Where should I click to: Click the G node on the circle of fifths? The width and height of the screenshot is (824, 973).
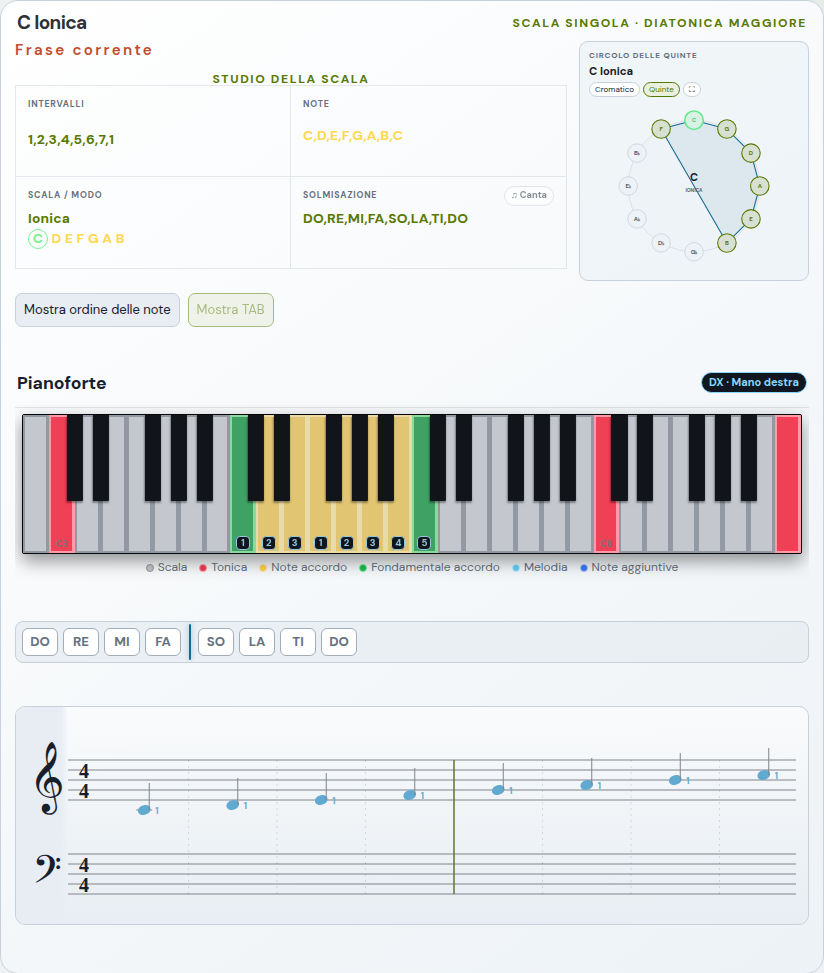[727, 129]
